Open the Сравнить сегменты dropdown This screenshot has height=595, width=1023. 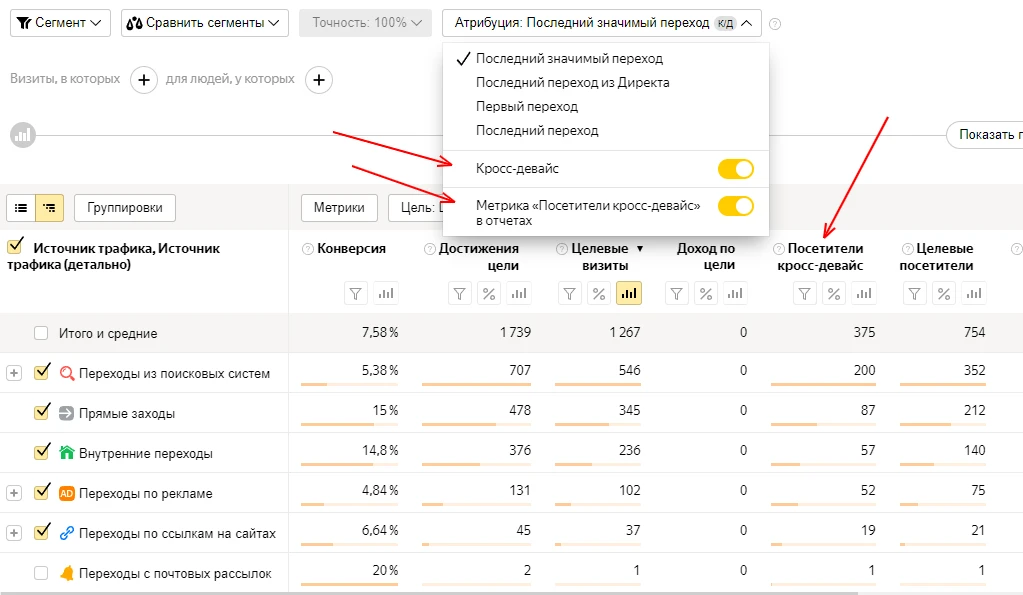(x=205, y=23)
